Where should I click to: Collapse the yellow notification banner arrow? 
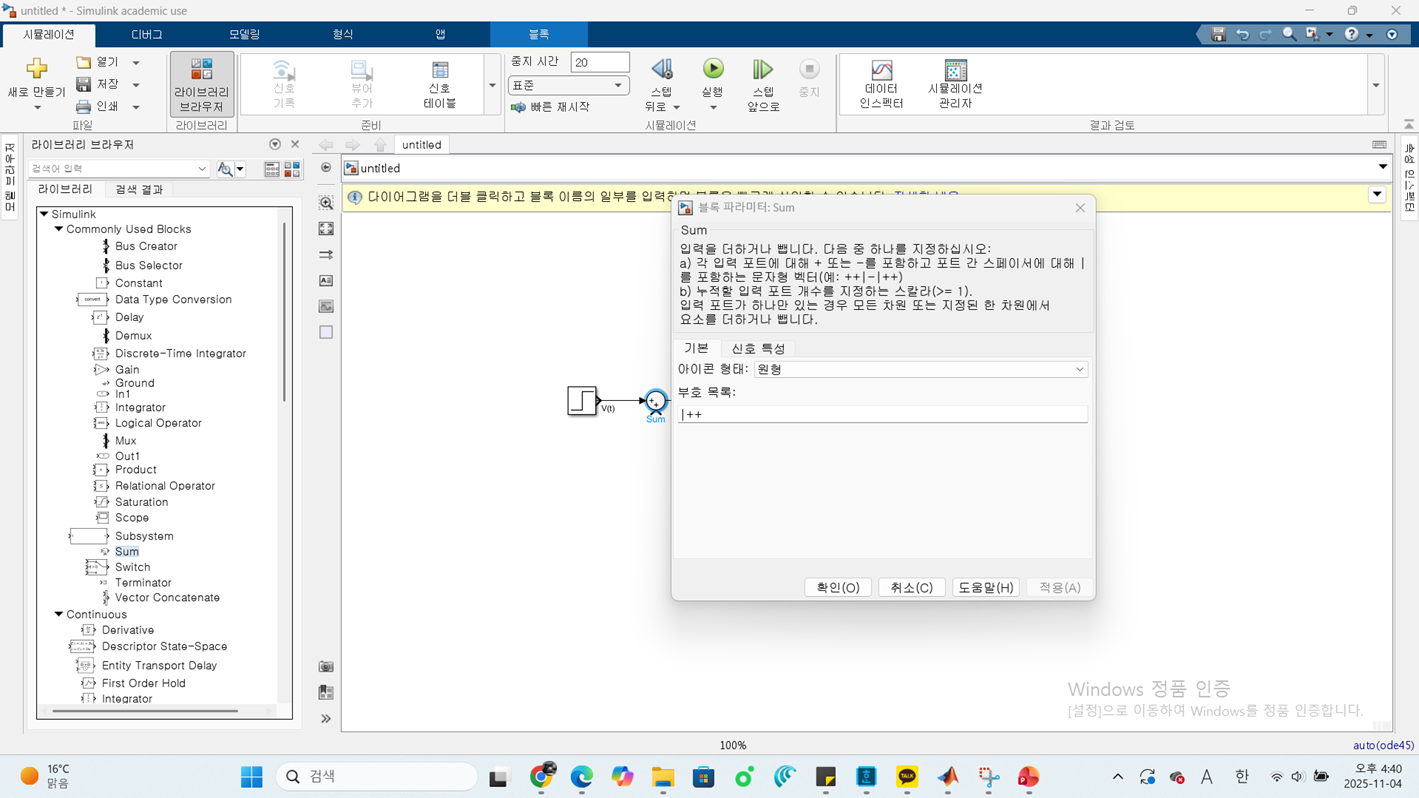click(x=1377, y=195)
